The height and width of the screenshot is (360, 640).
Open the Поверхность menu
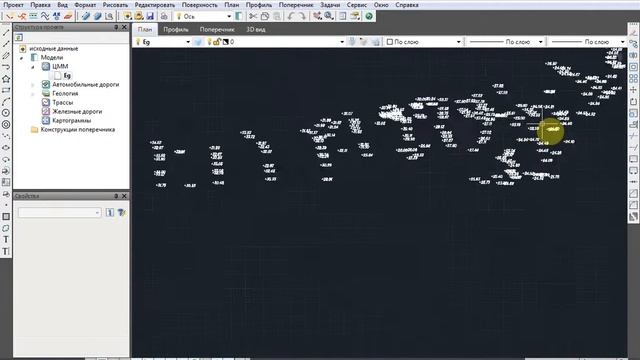coord(200,5)
